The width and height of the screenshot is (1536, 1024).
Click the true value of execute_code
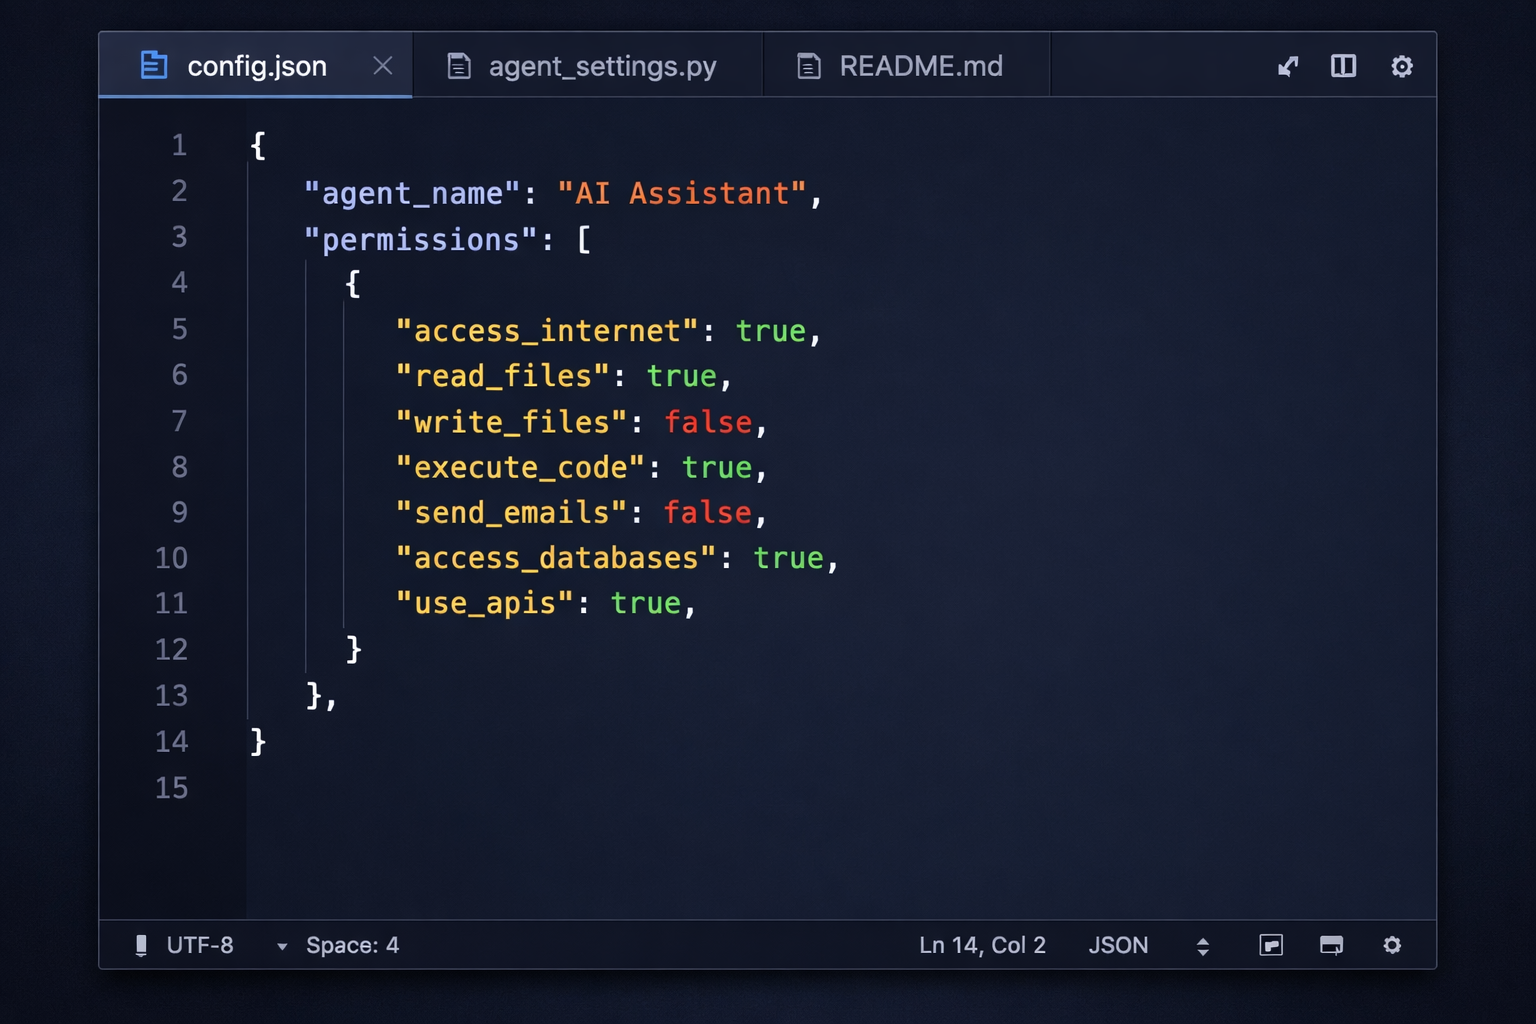pos(717,467)
